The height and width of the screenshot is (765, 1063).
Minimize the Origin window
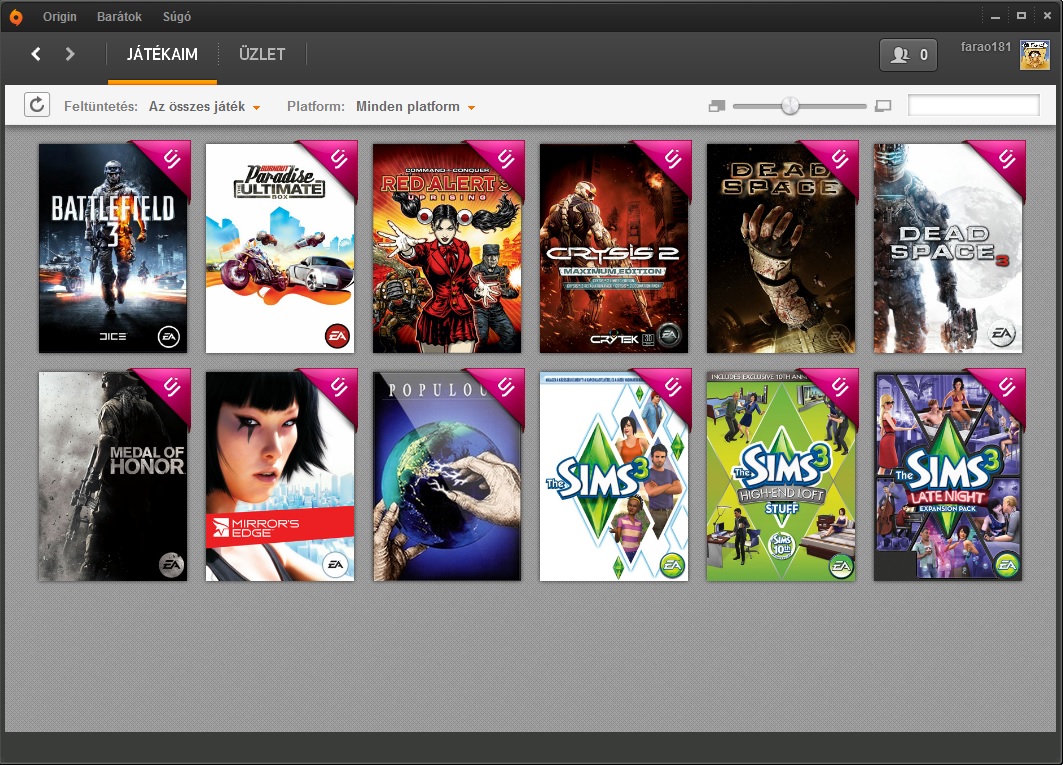995,16
